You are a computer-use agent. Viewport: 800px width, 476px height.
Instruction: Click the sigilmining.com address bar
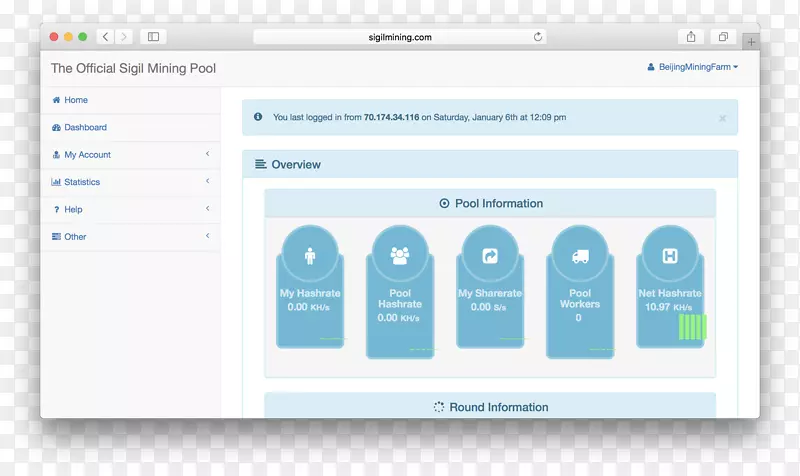click(399, 37)
